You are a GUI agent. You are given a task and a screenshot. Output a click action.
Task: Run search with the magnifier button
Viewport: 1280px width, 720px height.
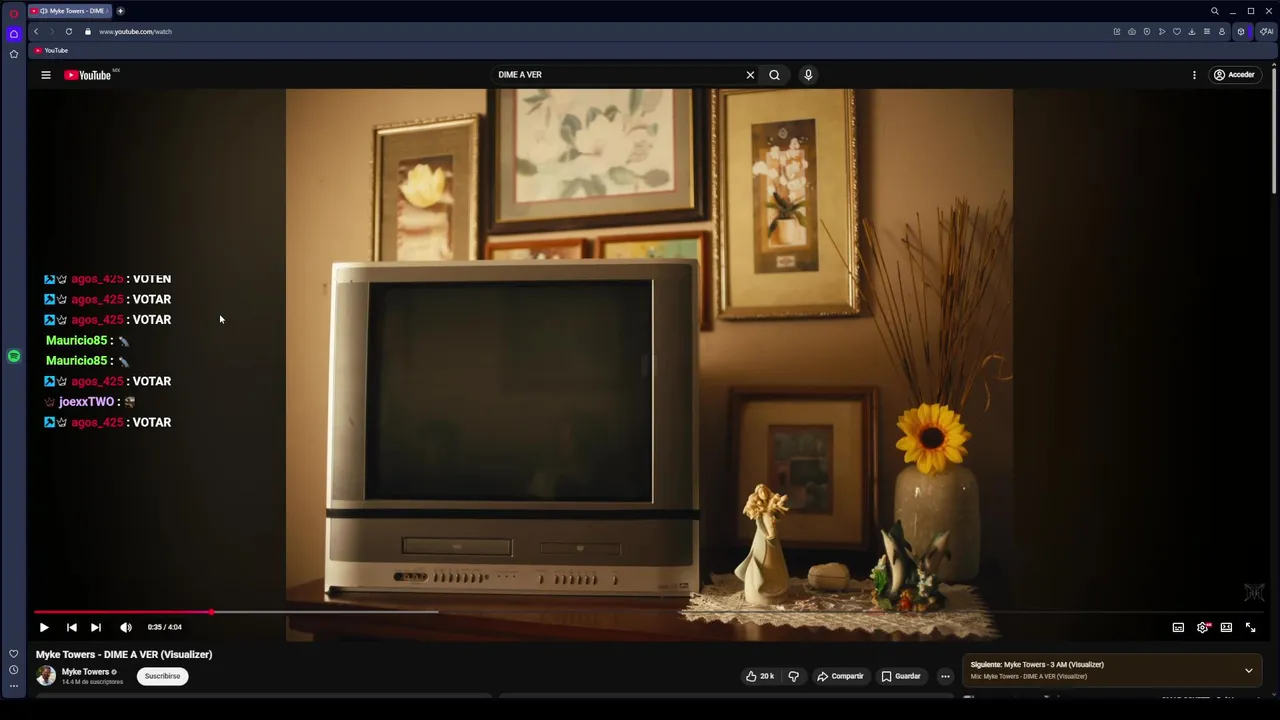[774, 75]
